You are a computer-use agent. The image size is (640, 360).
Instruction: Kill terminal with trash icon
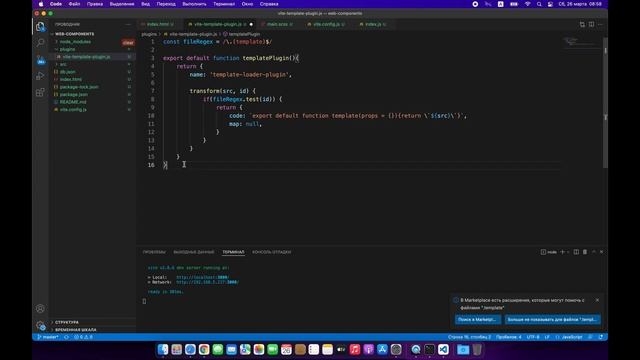pos(585,252)
